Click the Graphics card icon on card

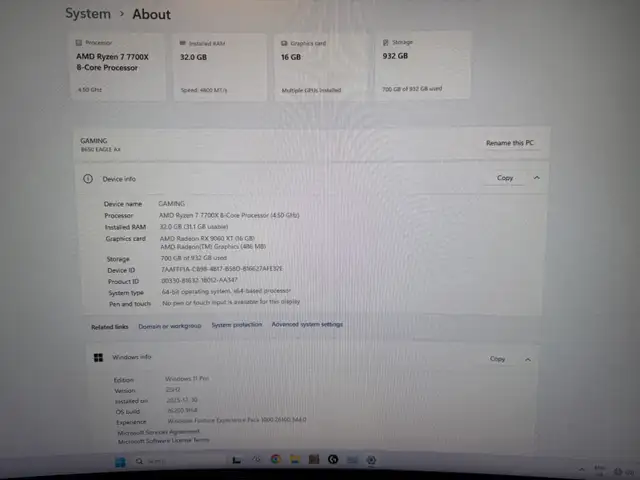(x=284, y=43)
